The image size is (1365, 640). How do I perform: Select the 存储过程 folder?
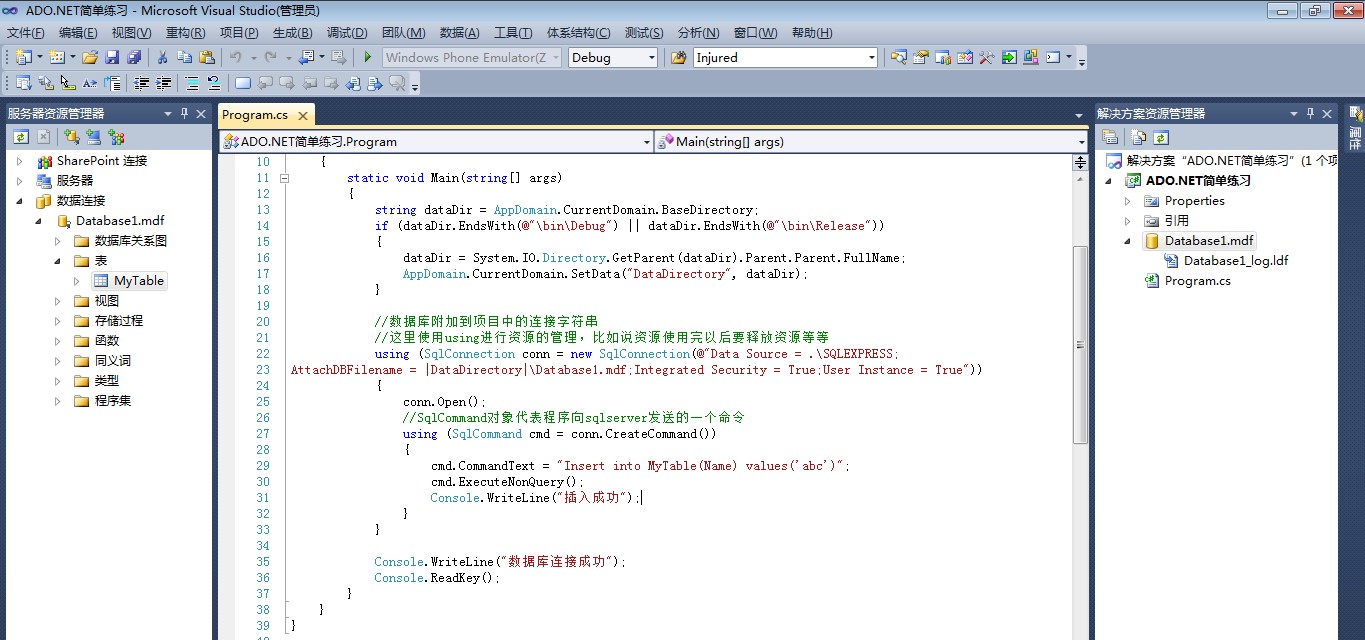coord(119,321)
